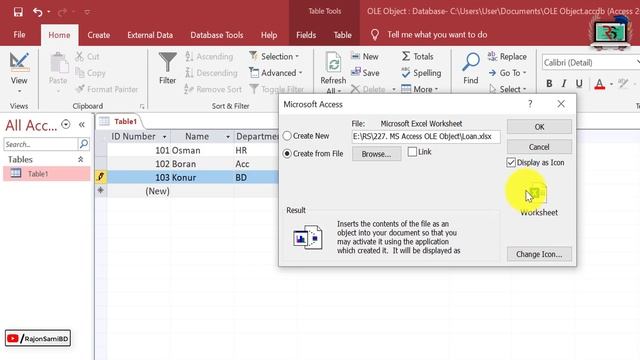The image size is (640, 360).
Task: Open the font name Calibri combo box
Action: 590,62
